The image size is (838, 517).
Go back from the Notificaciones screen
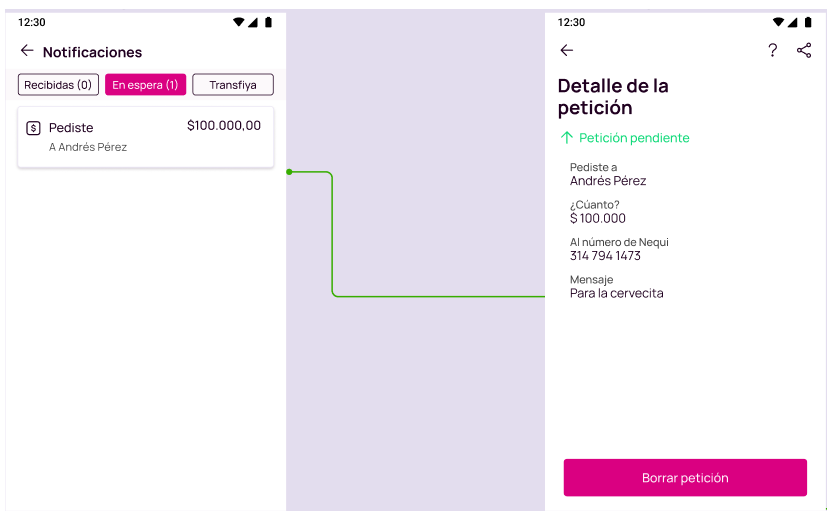[x=27, y=51]
